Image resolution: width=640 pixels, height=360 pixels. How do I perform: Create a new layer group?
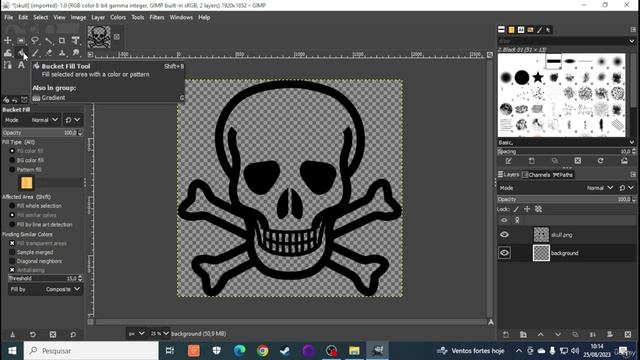click(523, 335)
